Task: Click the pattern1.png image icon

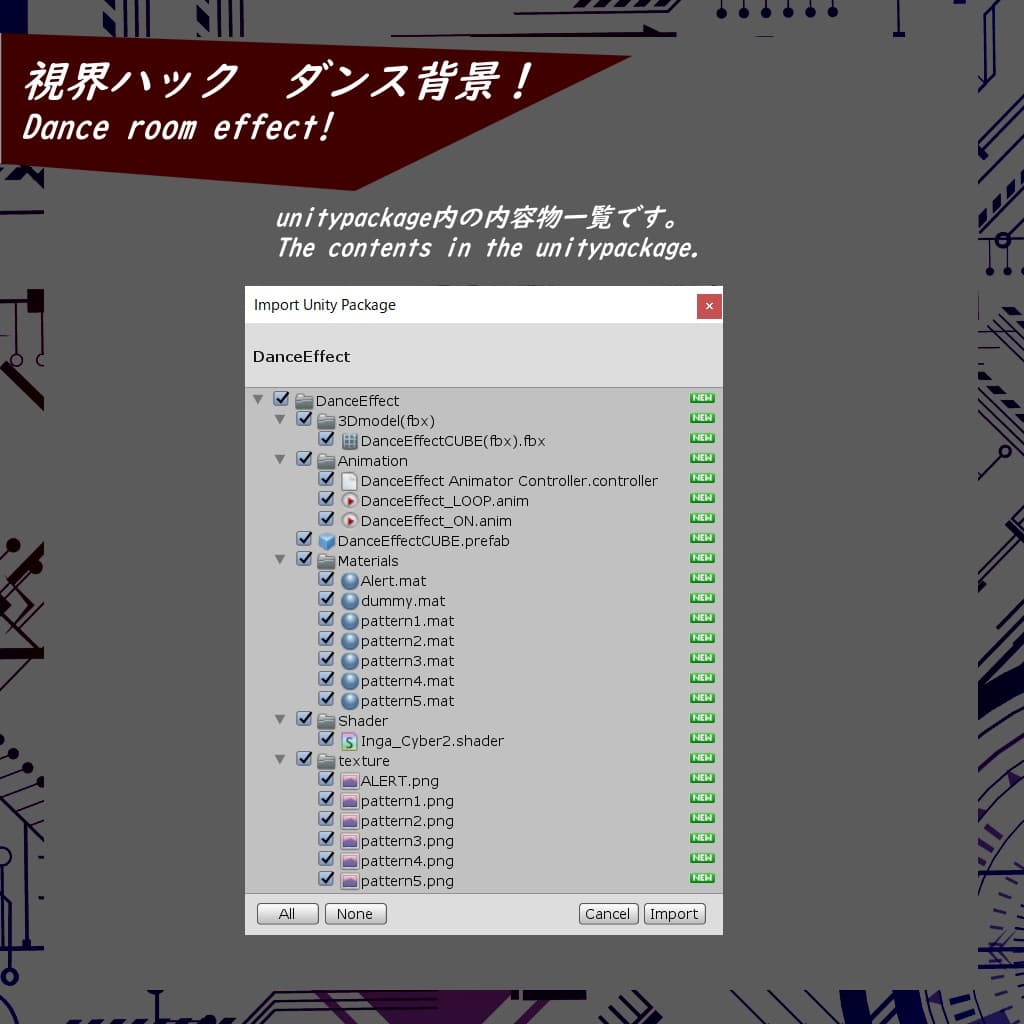Action: click(x=349, y=801)
